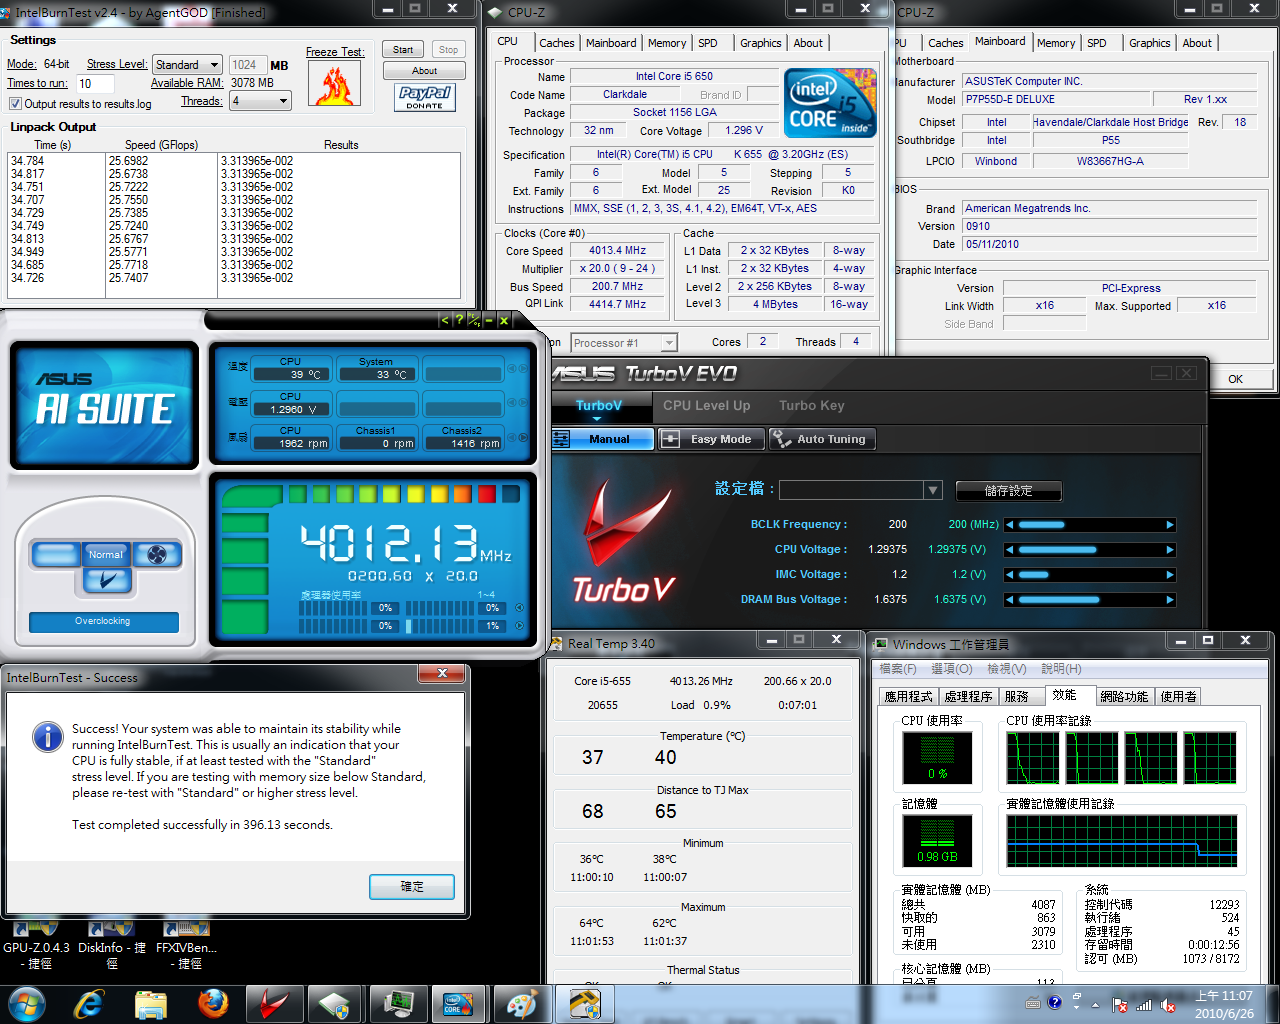Image resolution: width=1280 pixels, height=1024 pixels.
Task: Click the volume speaker tray icon
Action: click(x=1168, y=1005)
